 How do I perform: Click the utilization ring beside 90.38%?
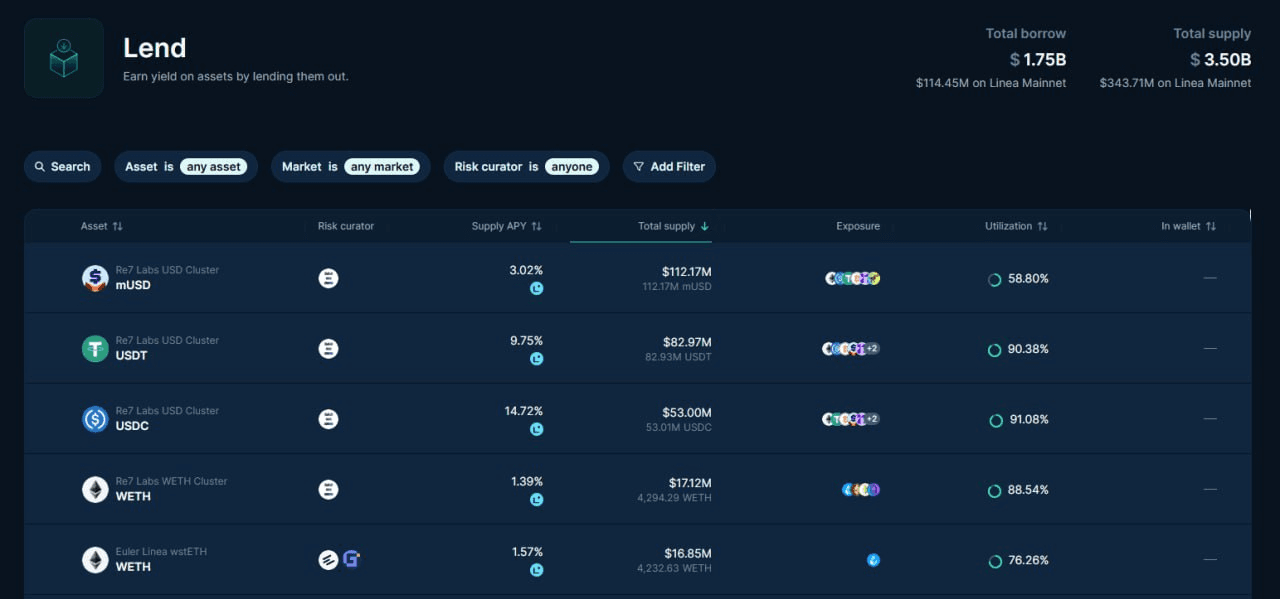pos(994,350)
